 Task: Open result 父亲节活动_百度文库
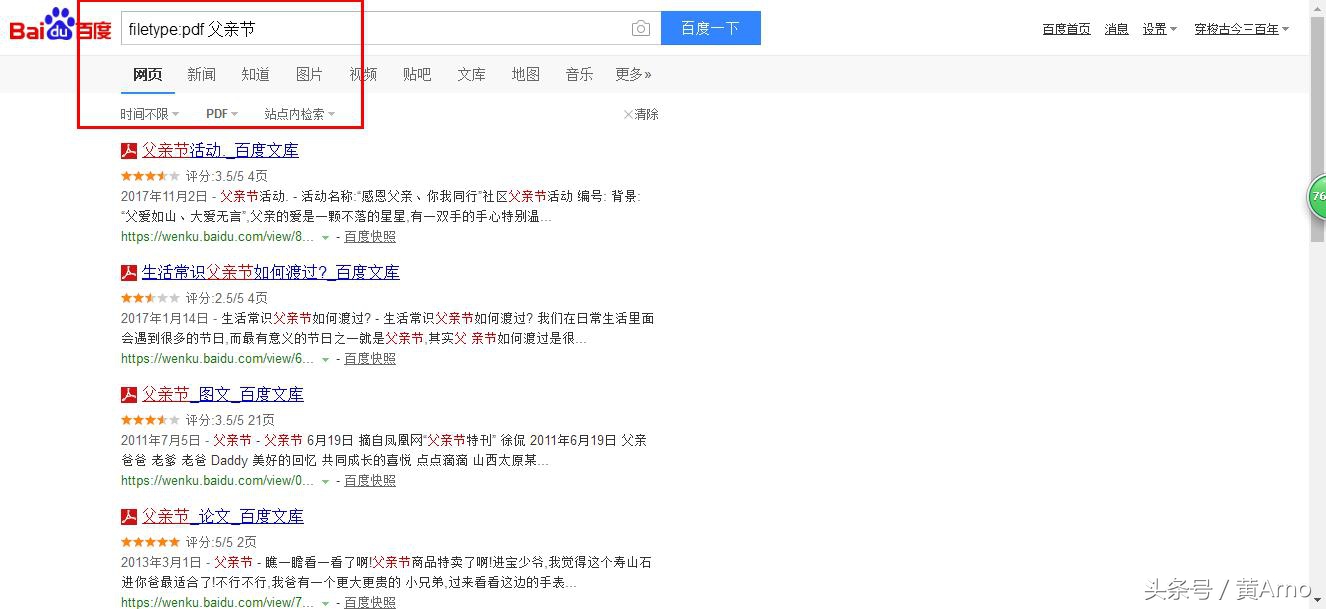click(x=220, y=150)
